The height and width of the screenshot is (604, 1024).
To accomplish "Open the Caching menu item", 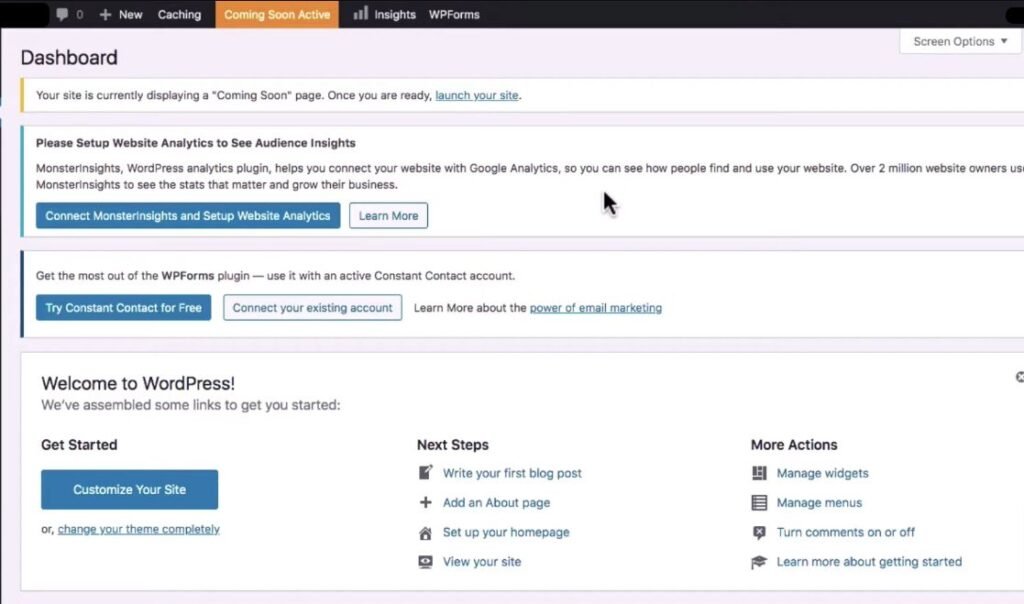I will pyautogui.click(x=179, y=14).
